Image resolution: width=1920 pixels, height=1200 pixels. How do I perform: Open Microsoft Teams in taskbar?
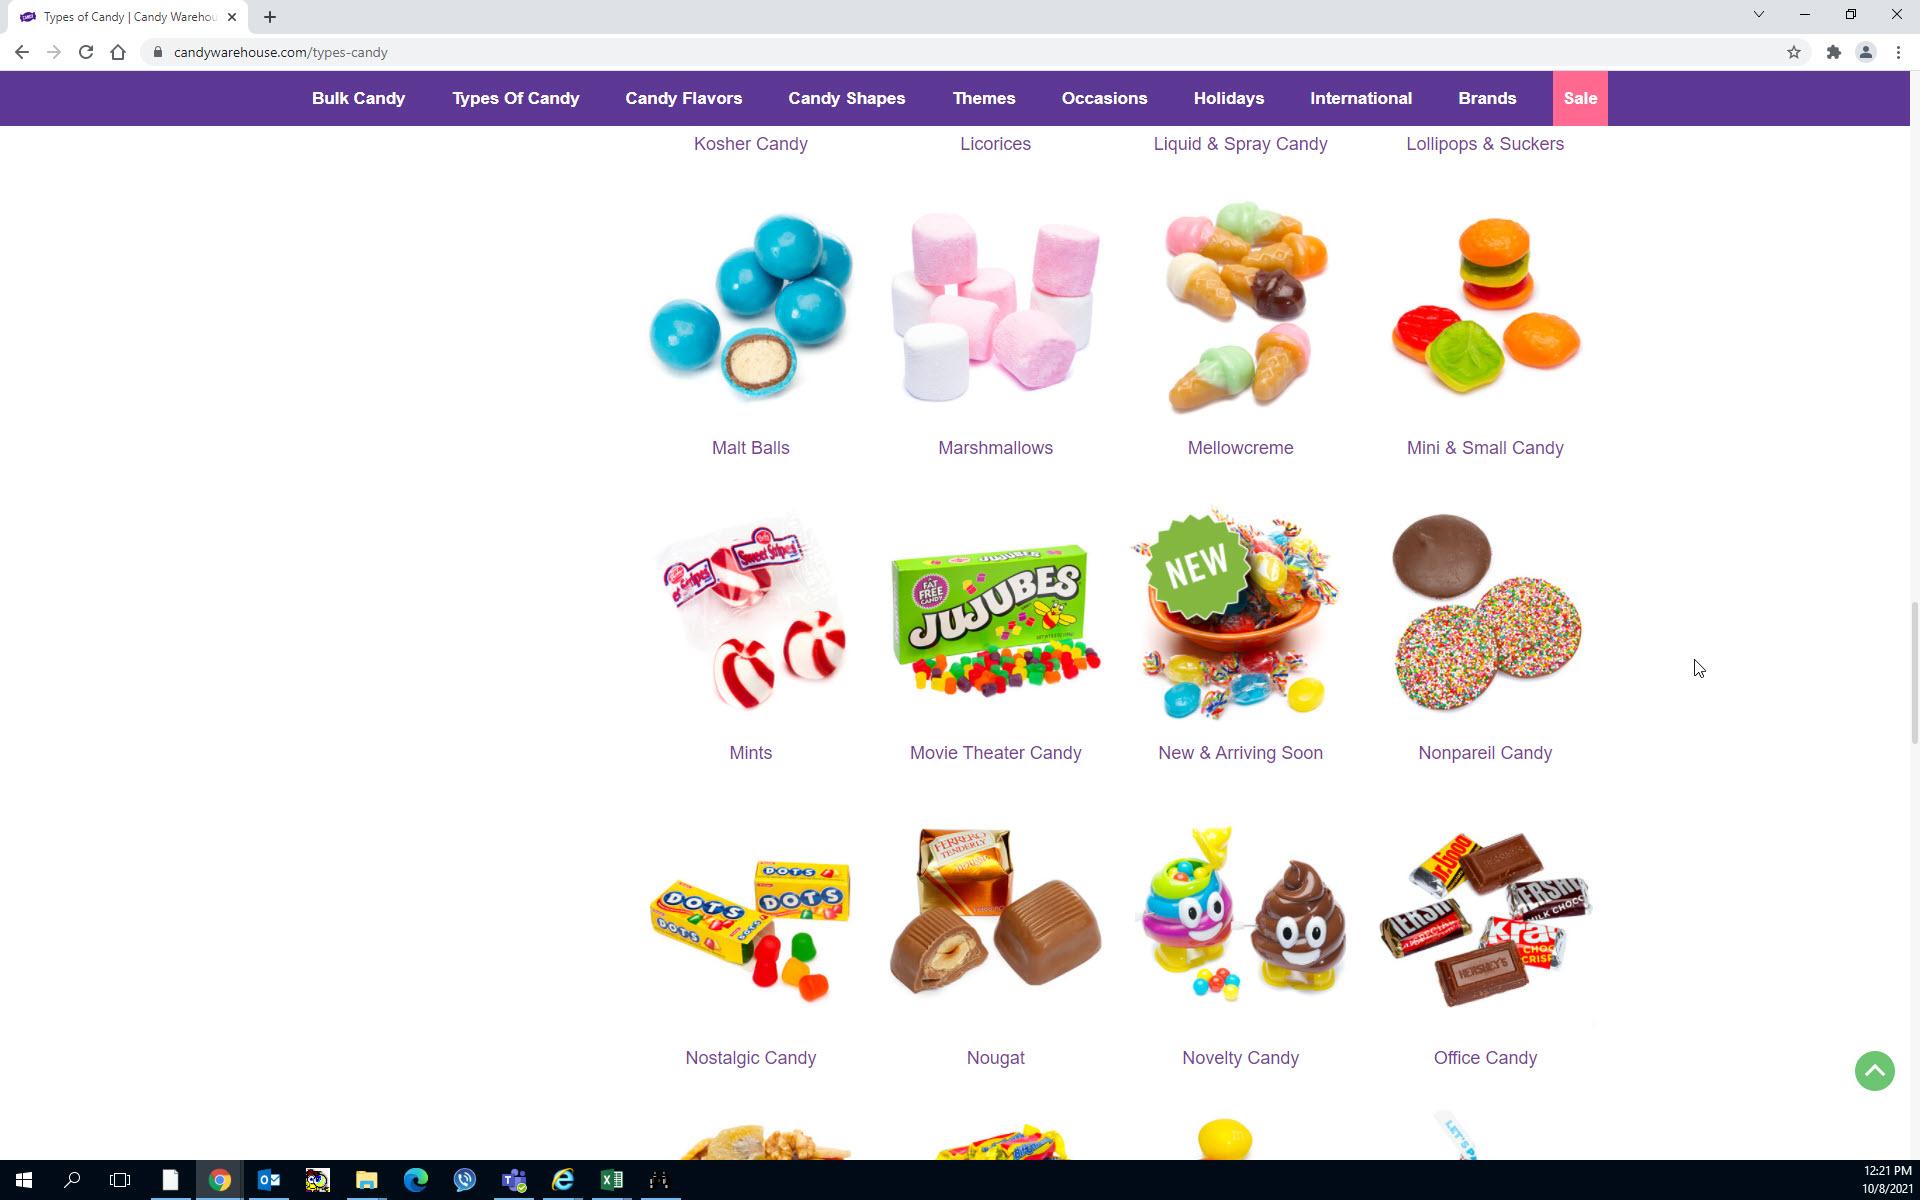pyautogui.click(x=514, y=1180)
